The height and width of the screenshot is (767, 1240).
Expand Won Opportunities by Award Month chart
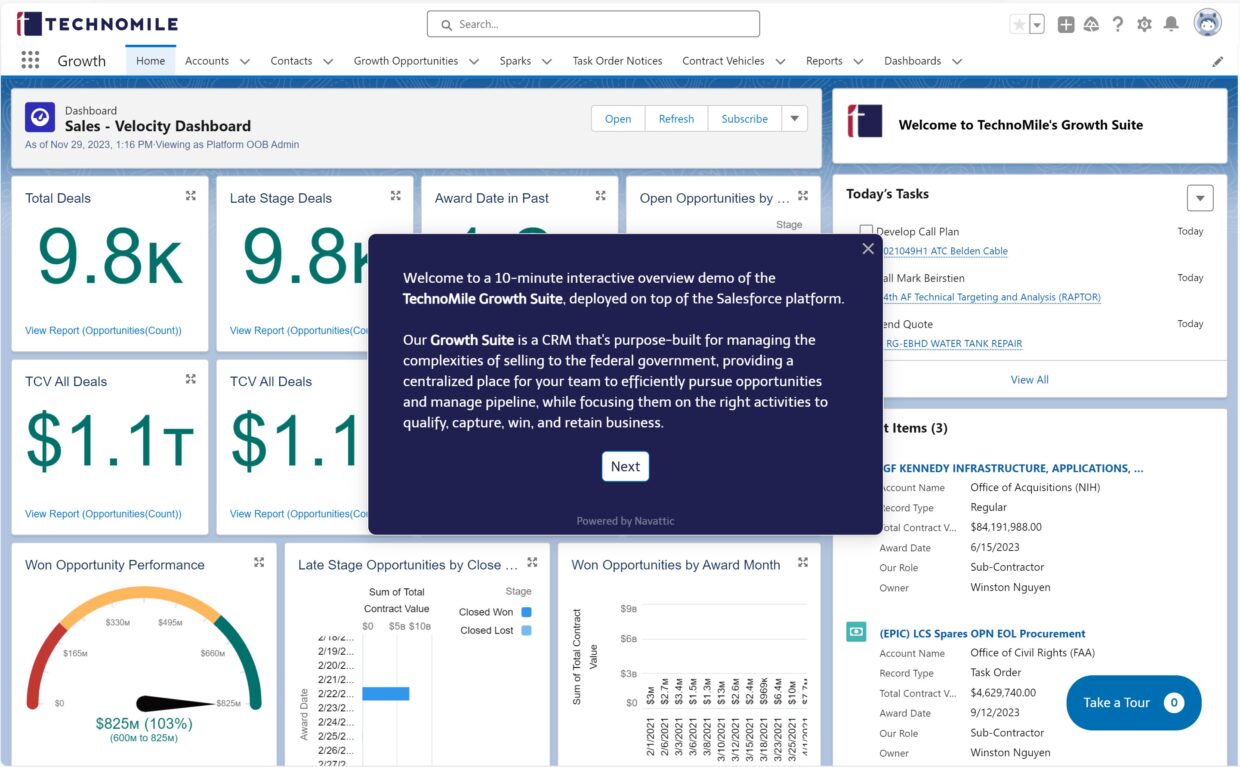click(802, 563)
